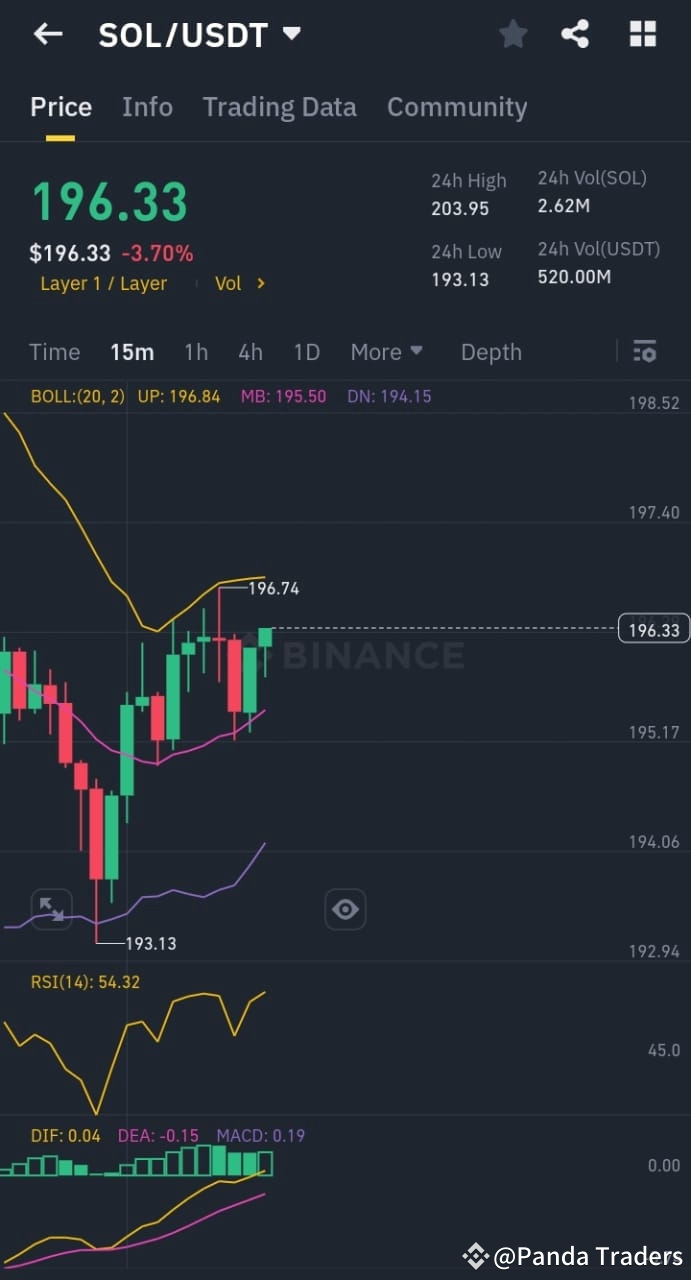Tap the 4h timeframe option
Viewport: 691px width, 1280px height.
(250, 351)
